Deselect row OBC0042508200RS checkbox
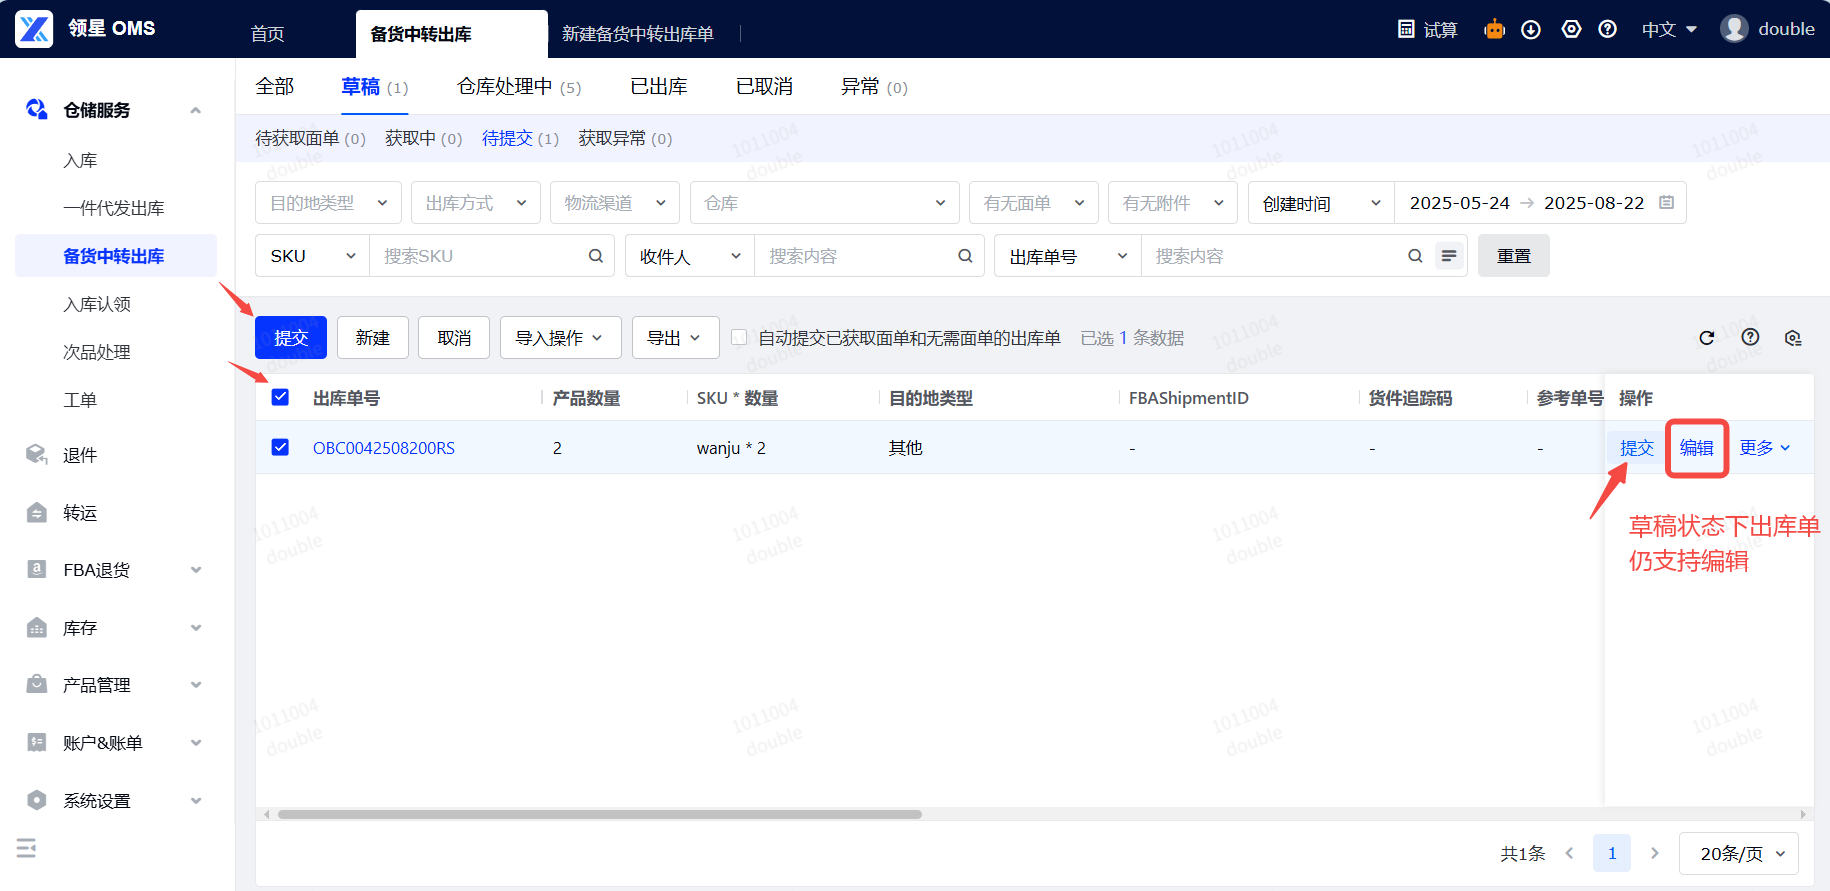Image resolution: width=1830 pixels, height=891 pixels. tap(280, 448)
